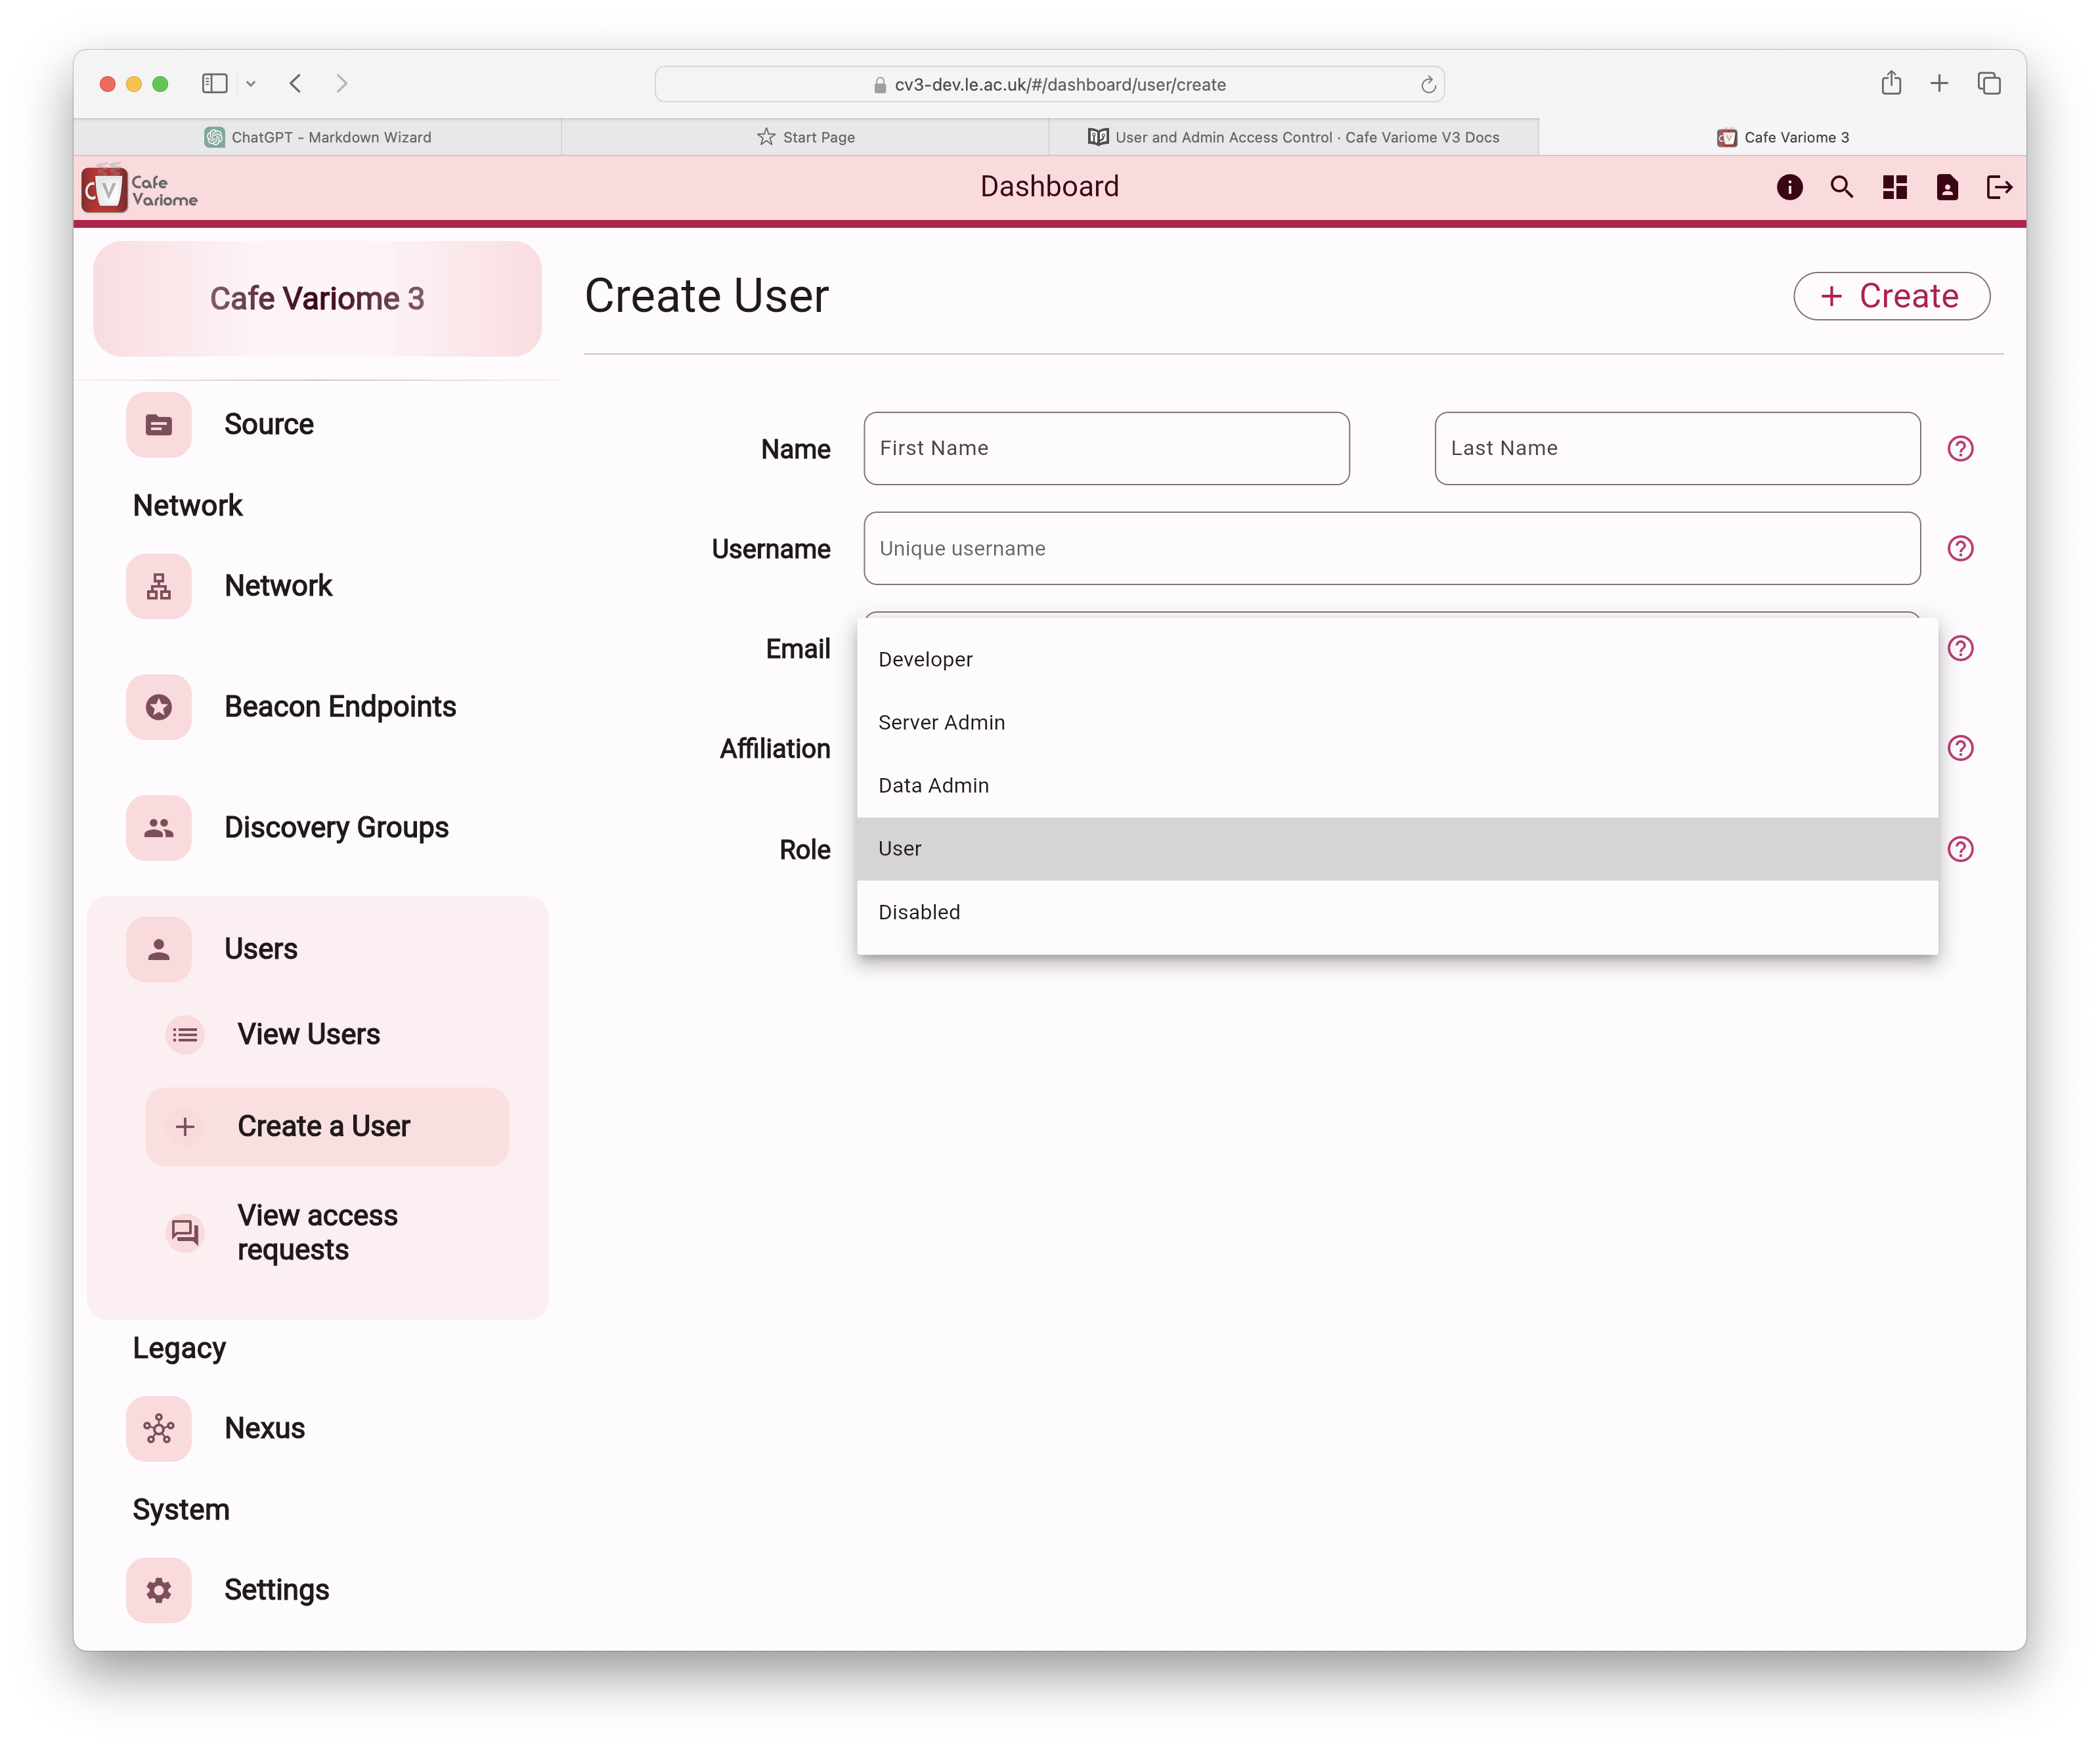Switch to Start Page tab

coord(805,138)
